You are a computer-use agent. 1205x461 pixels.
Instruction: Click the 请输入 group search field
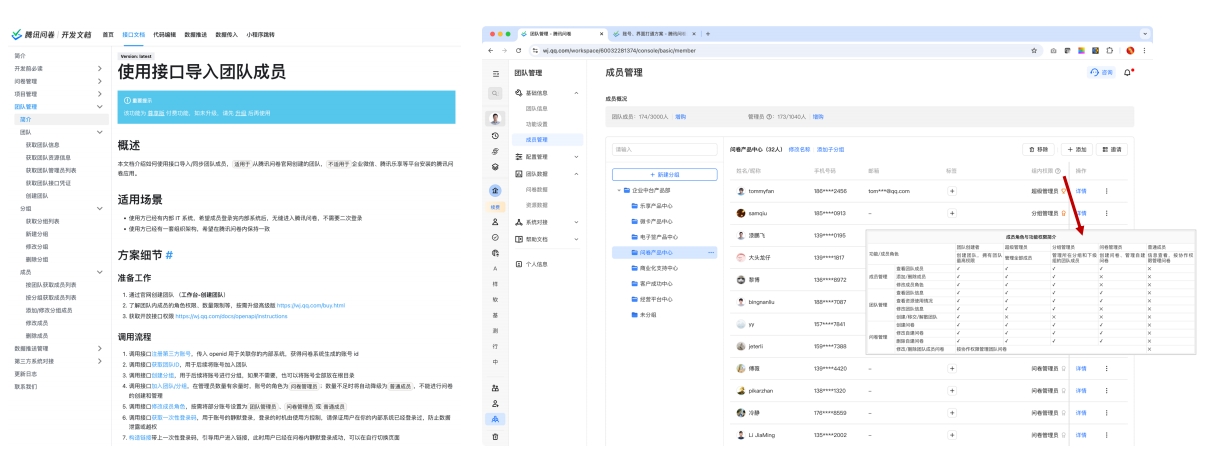(x=664, y=149)
